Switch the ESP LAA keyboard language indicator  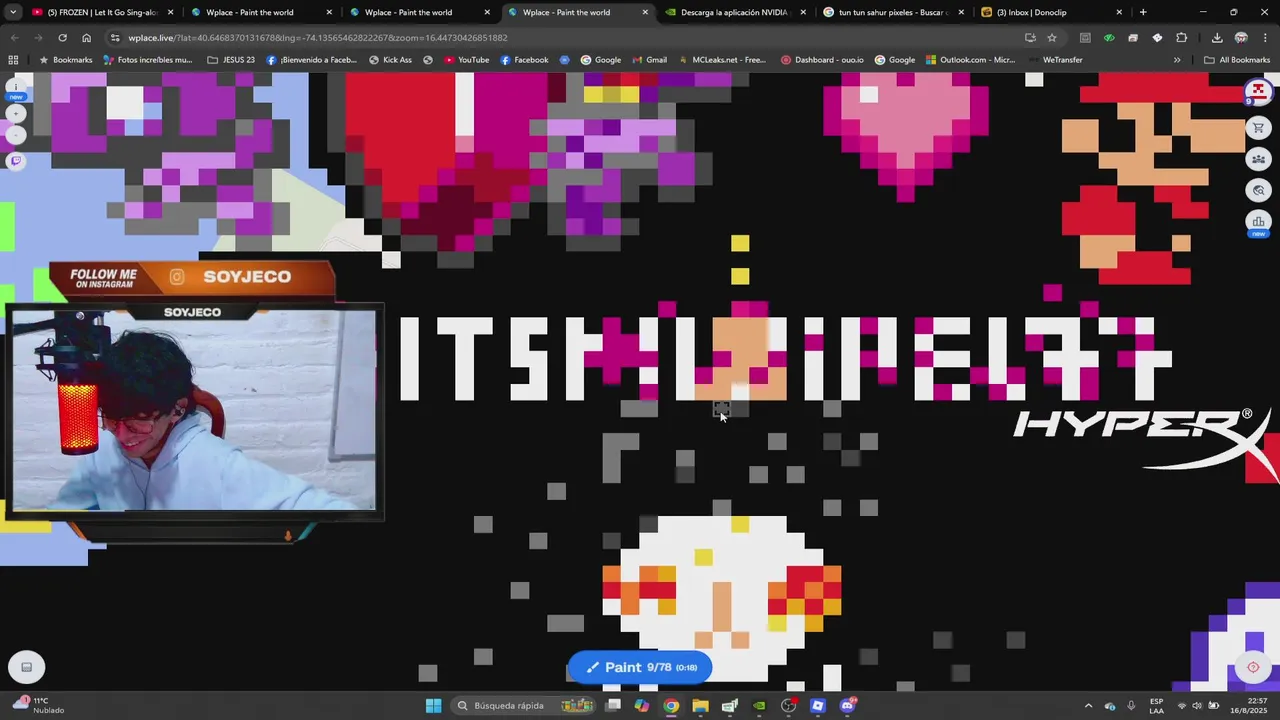tap(1157, 706)
